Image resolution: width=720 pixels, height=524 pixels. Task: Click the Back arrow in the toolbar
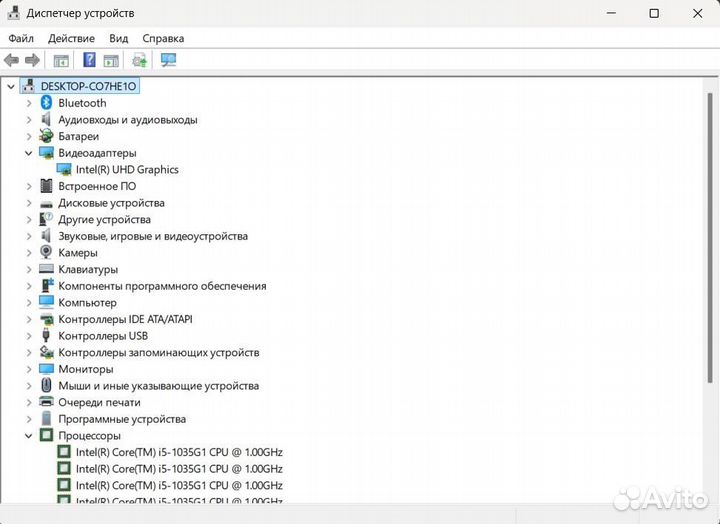point(12,60)
